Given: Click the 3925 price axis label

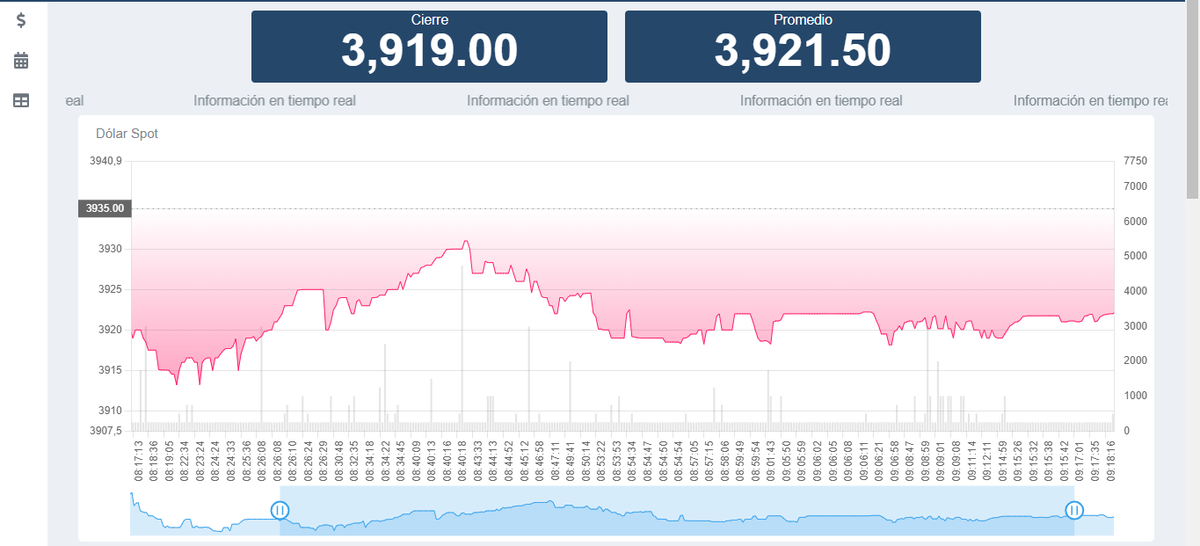Looking at the screenshot, I should click(110, 289).
